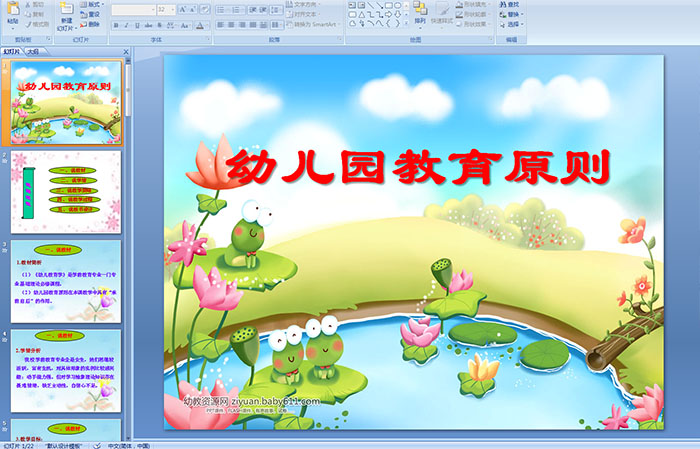Open the font name combo box

(133, 9)
